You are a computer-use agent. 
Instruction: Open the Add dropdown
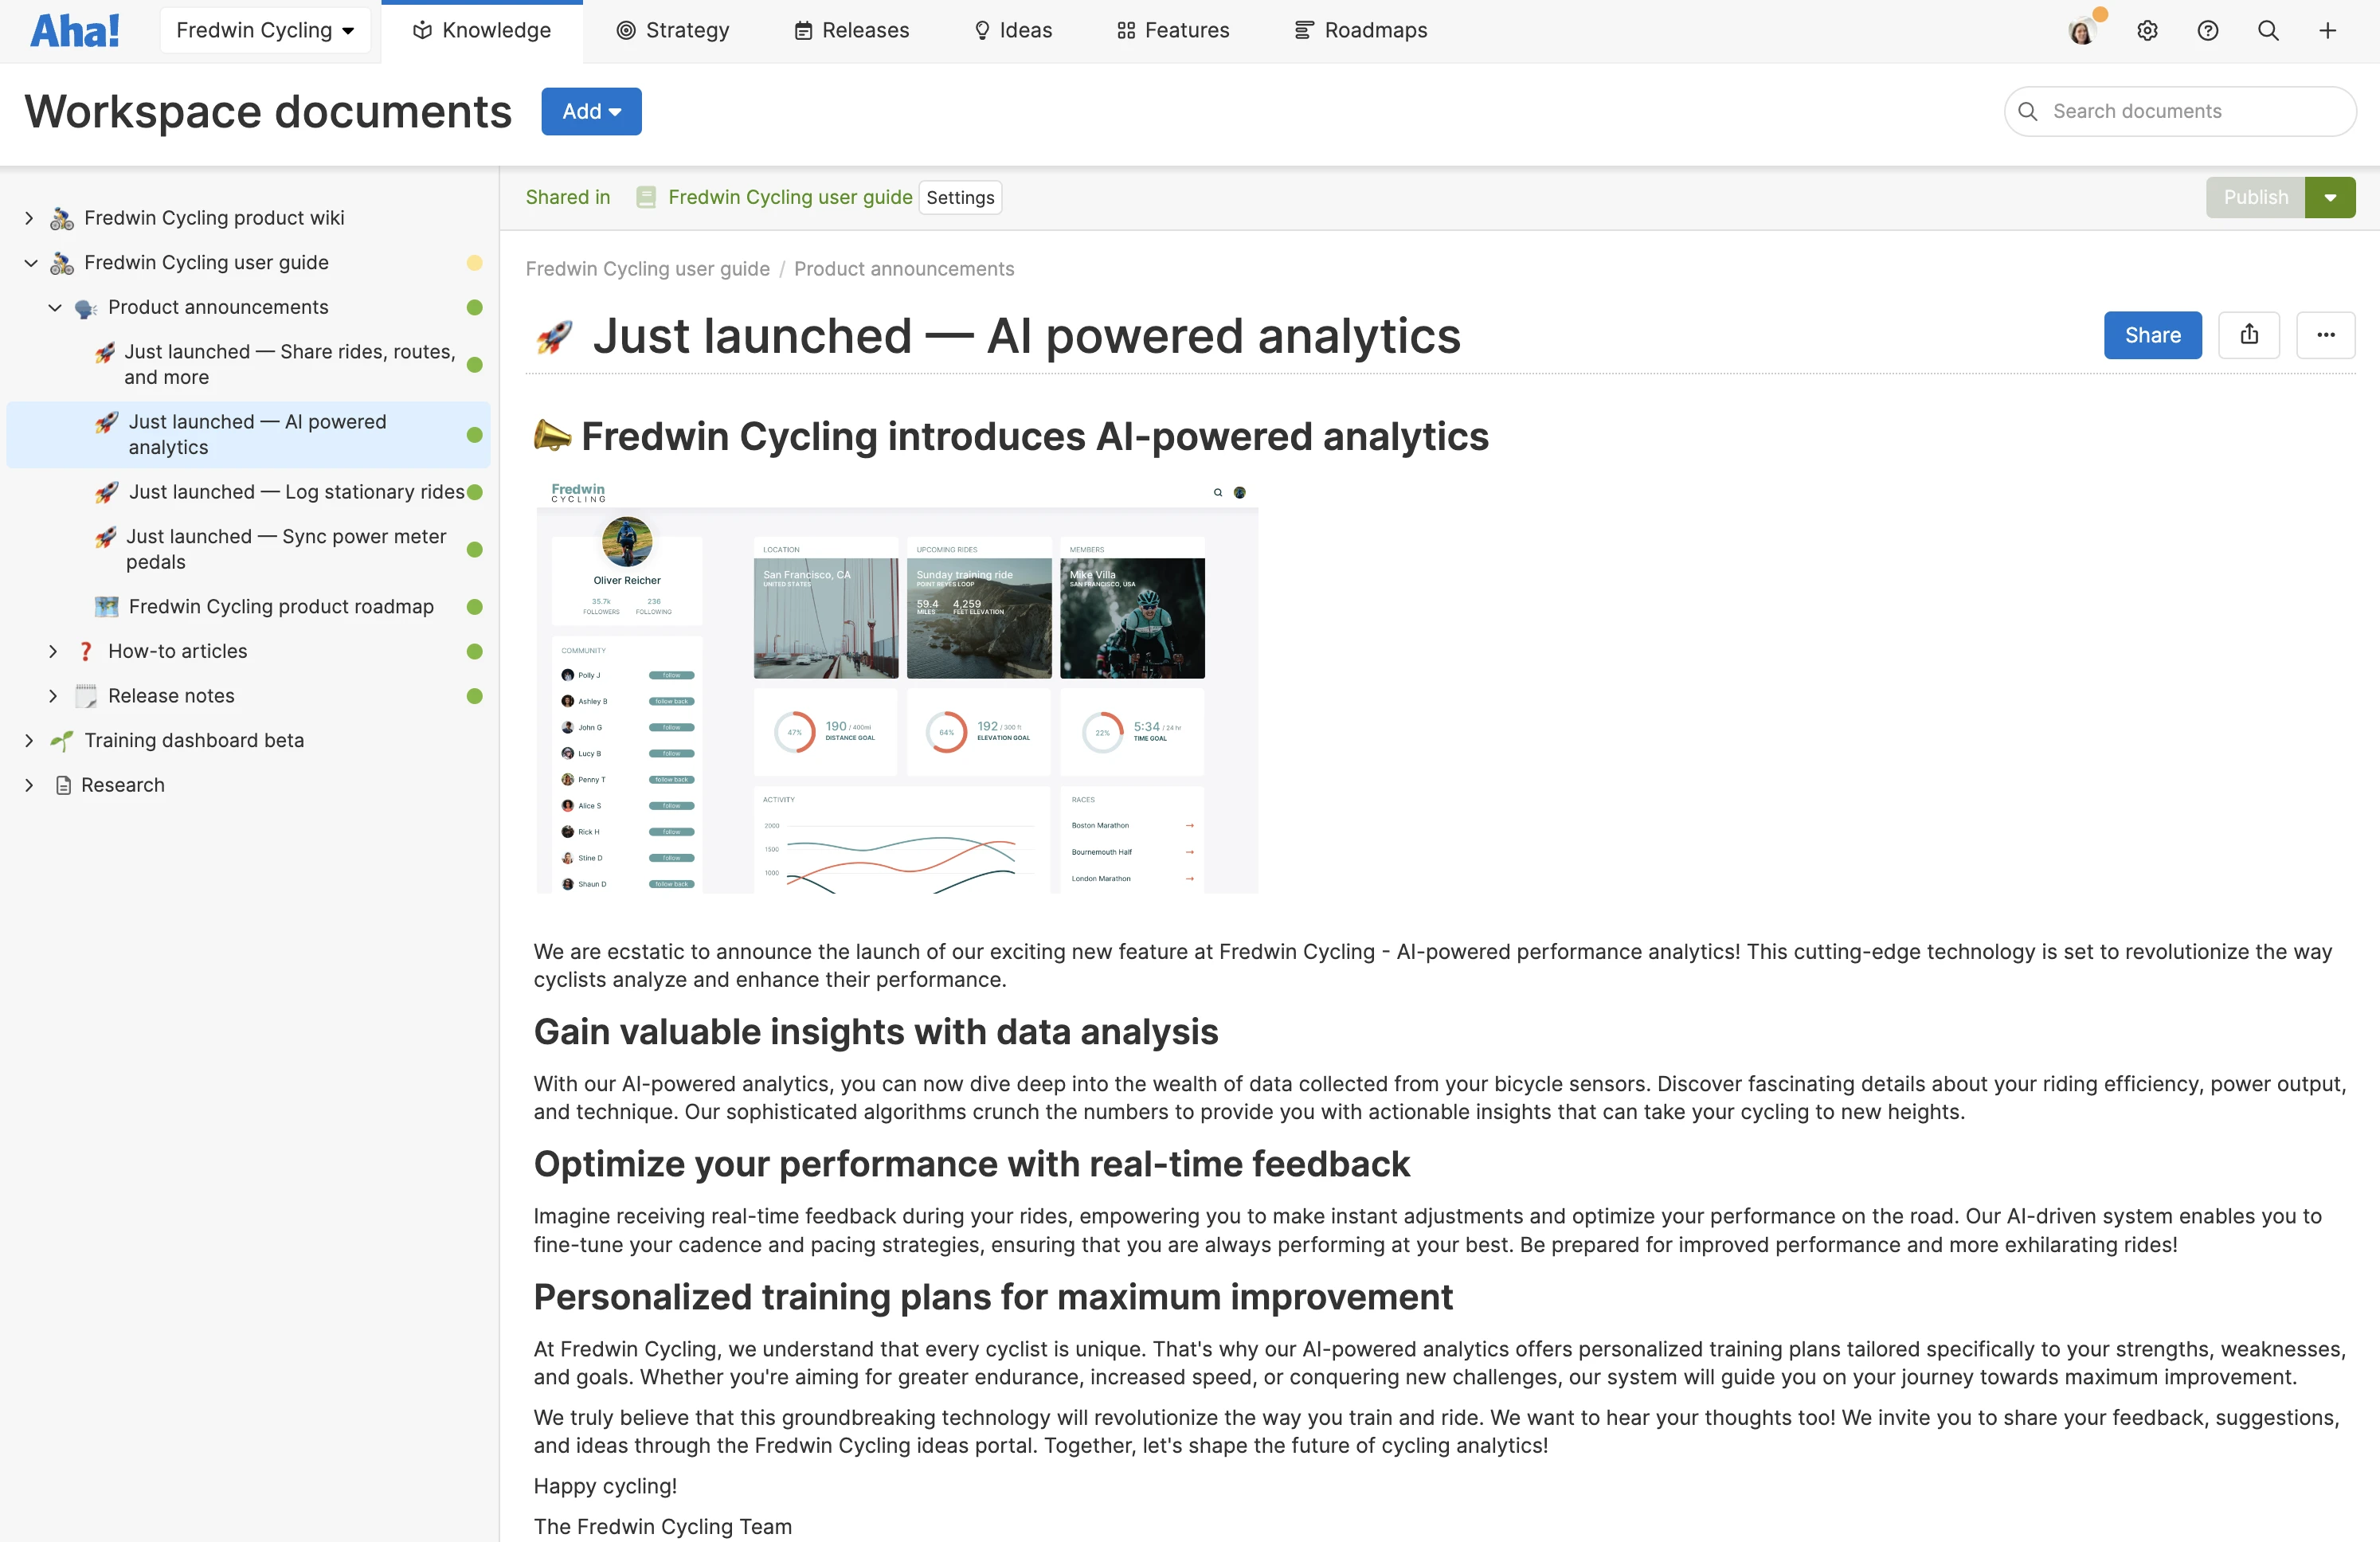coord(590,111)
